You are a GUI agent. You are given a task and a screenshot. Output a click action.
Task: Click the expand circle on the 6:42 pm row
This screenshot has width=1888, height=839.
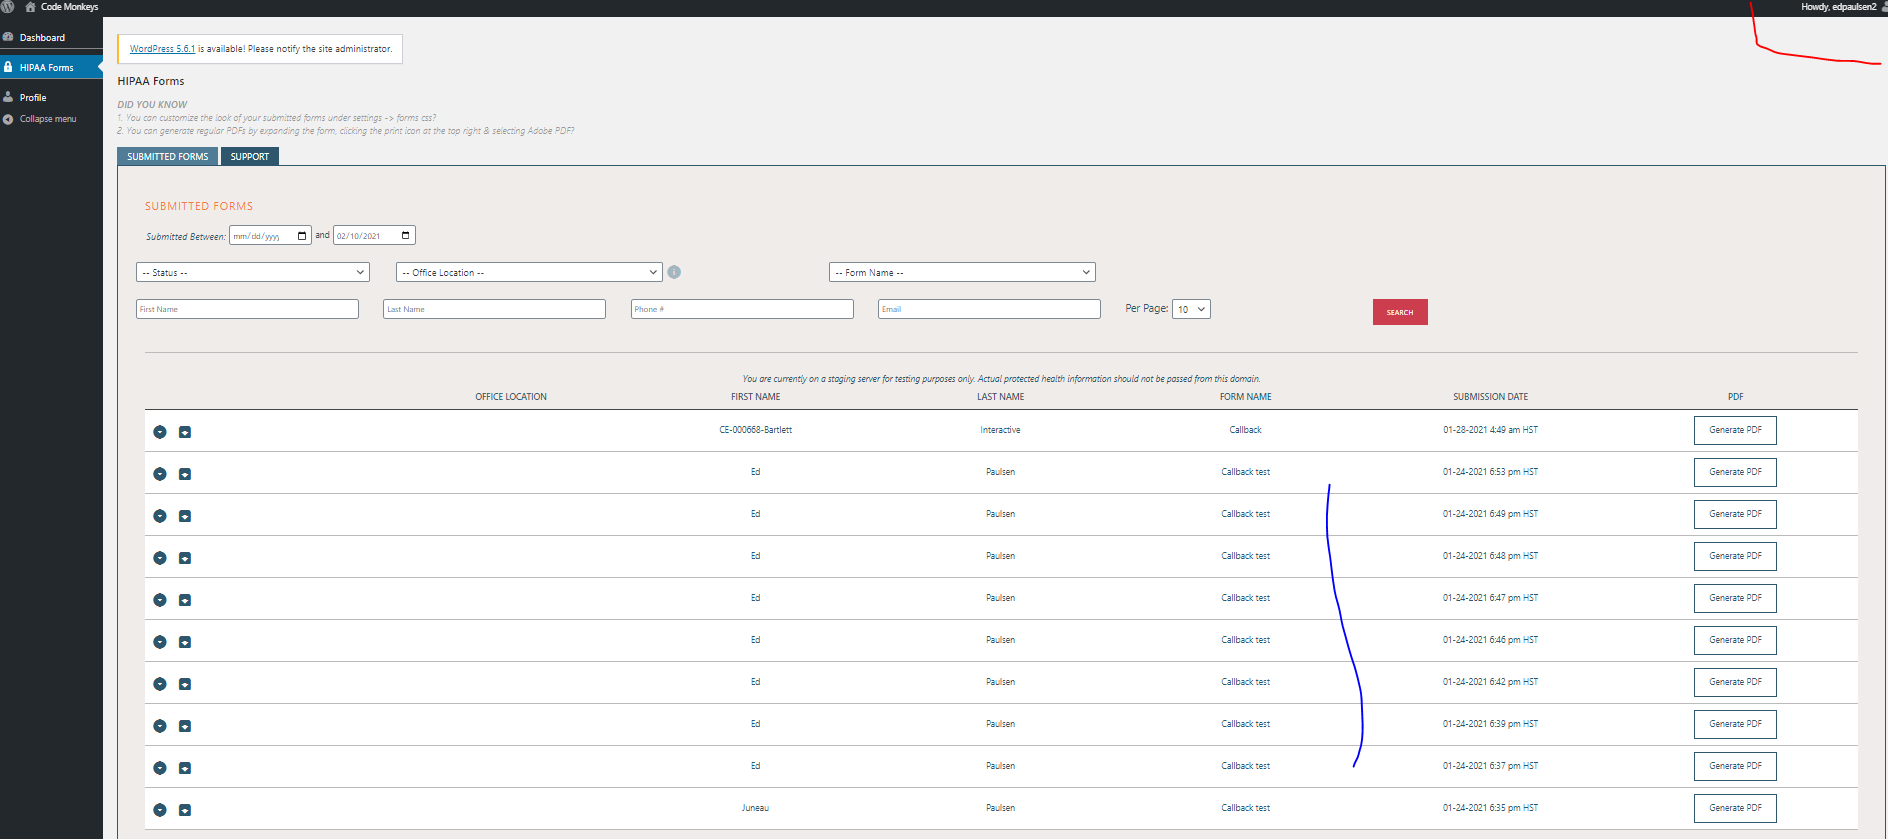click(x=160, y=684)
